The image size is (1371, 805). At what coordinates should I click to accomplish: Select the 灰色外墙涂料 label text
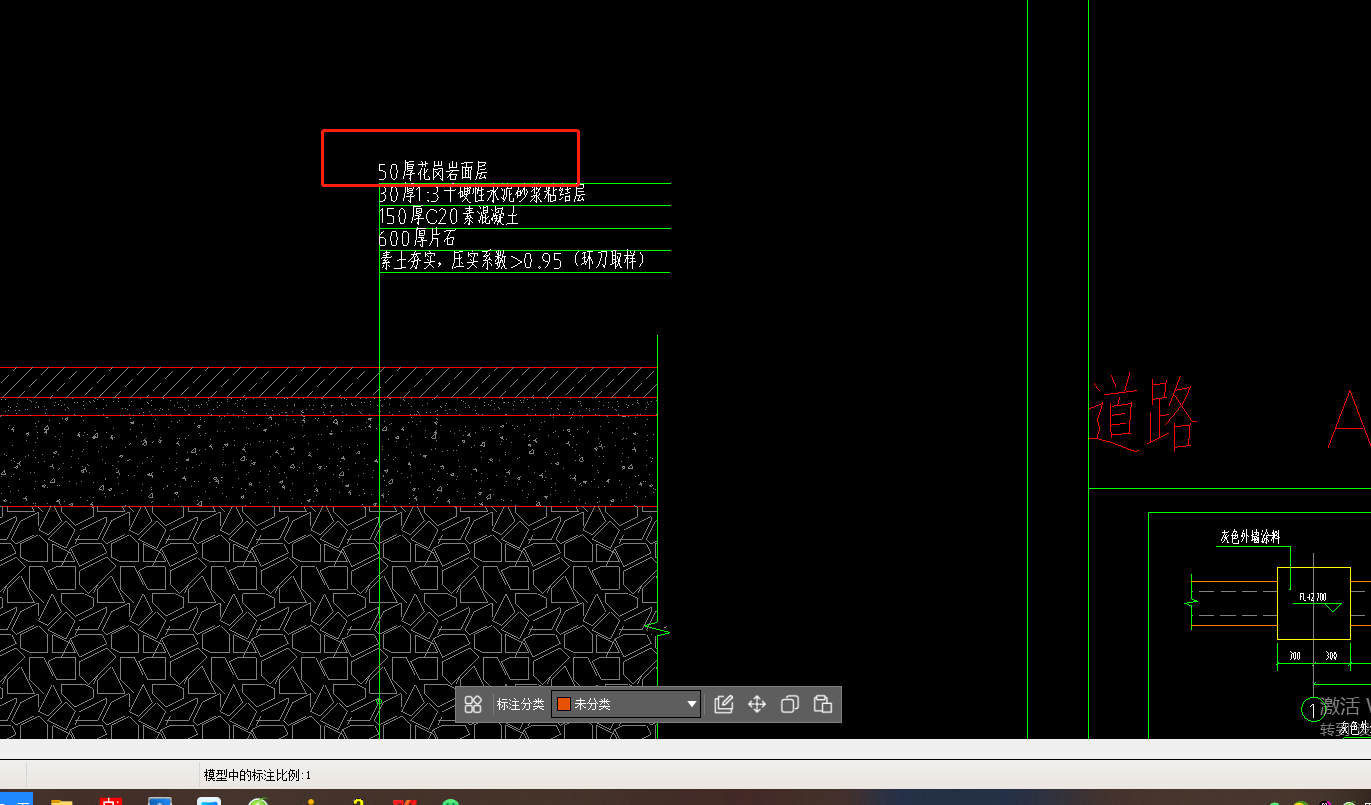[x=1250, y=537]
